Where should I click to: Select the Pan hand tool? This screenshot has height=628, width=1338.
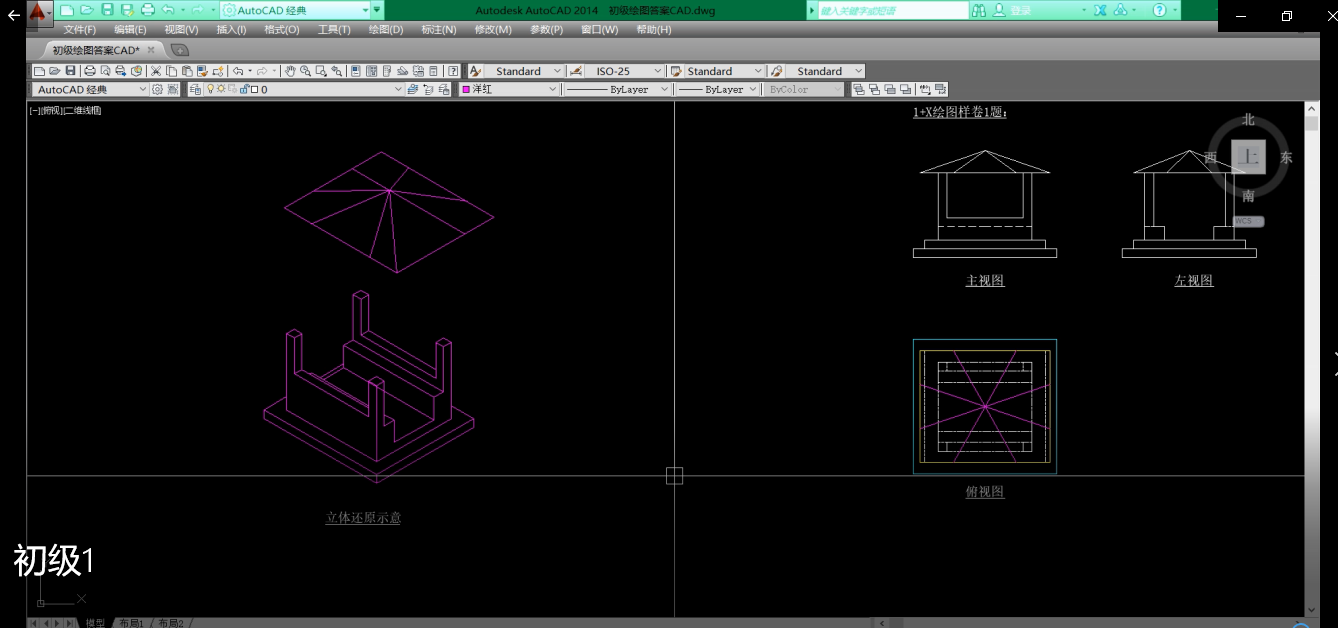290,71
